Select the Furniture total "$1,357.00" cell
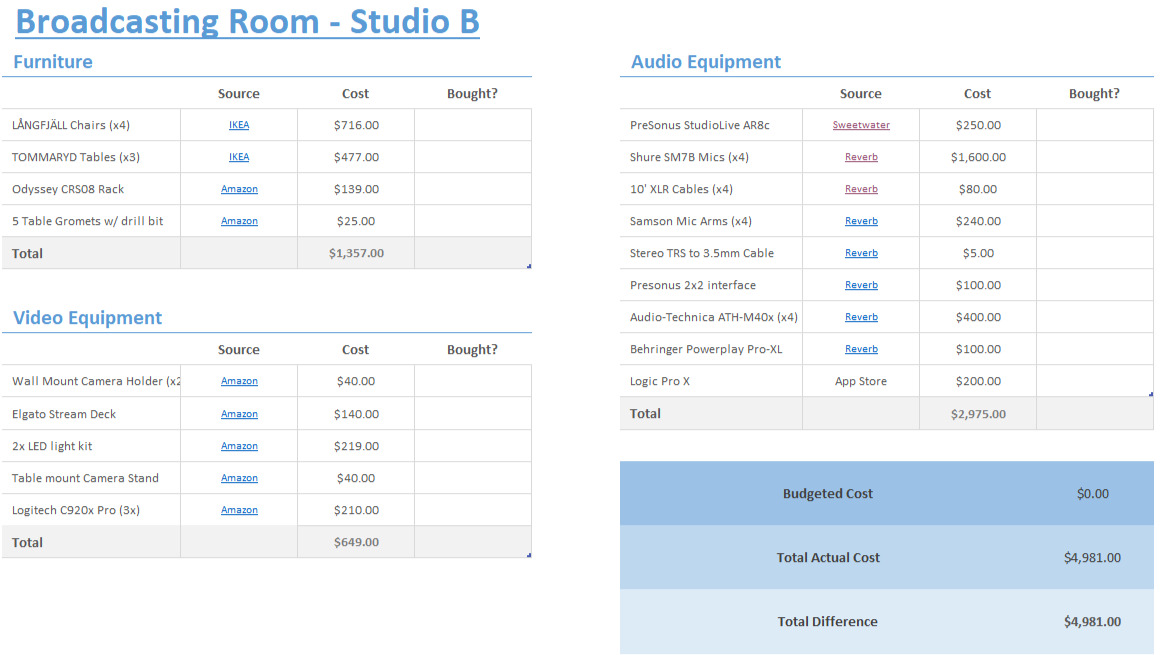The width and height of the screenshot is (1160, 655). [x=356, y=253]
